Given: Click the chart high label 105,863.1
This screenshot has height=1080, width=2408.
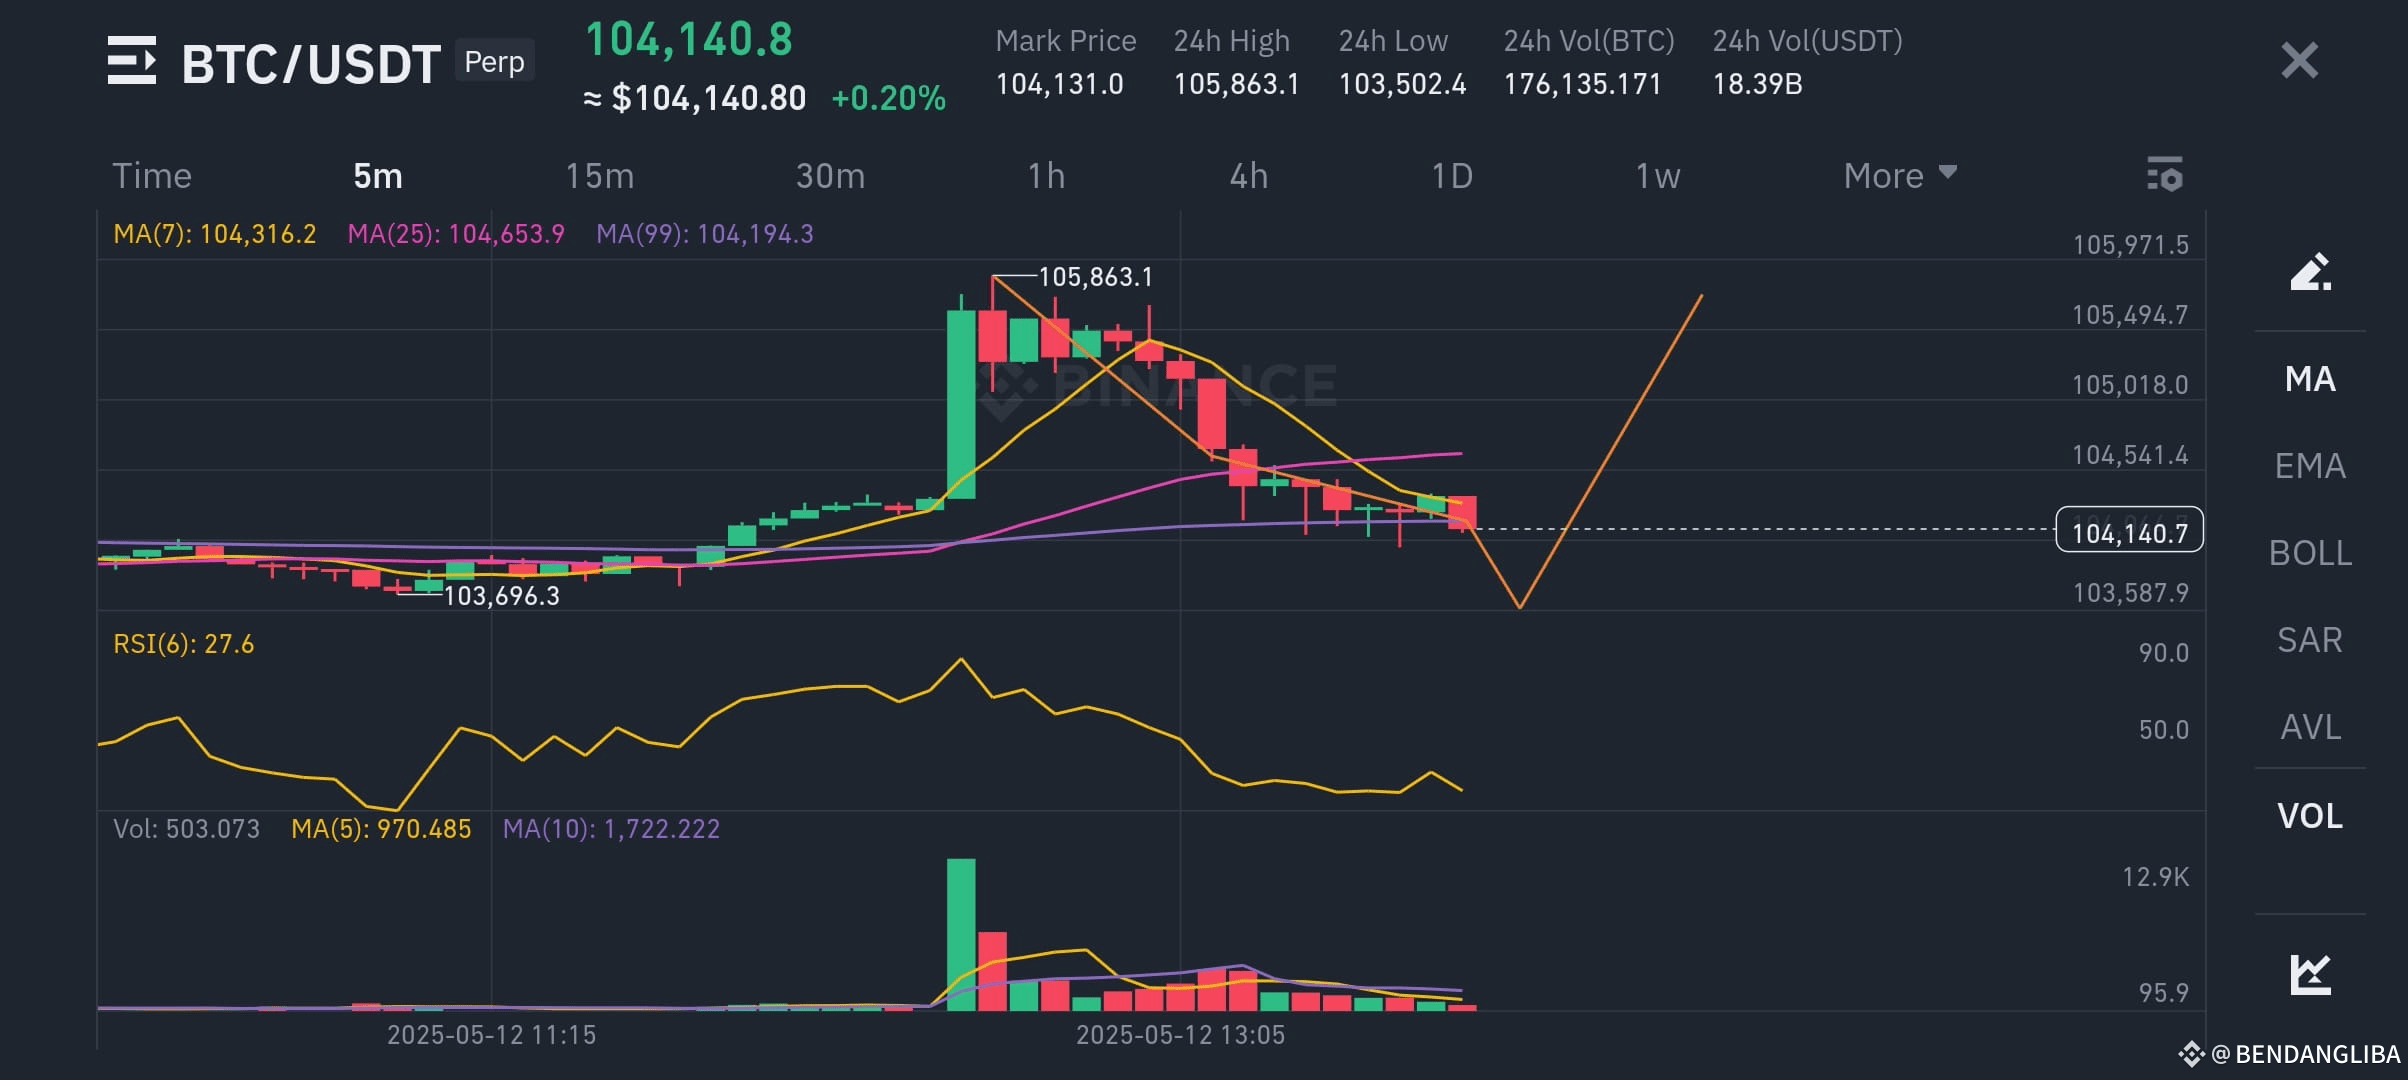Looking at the screenshot, I should tap(1095, 277).
